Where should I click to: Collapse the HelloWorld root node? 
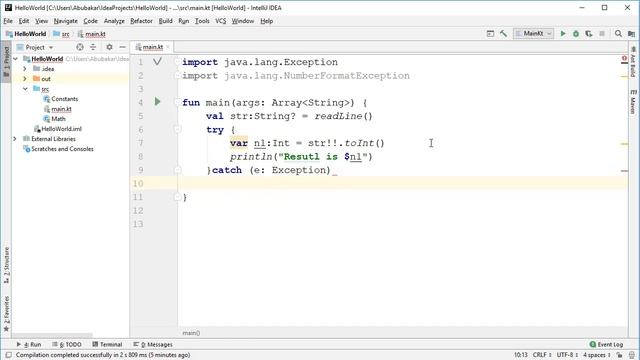[16, 59]
